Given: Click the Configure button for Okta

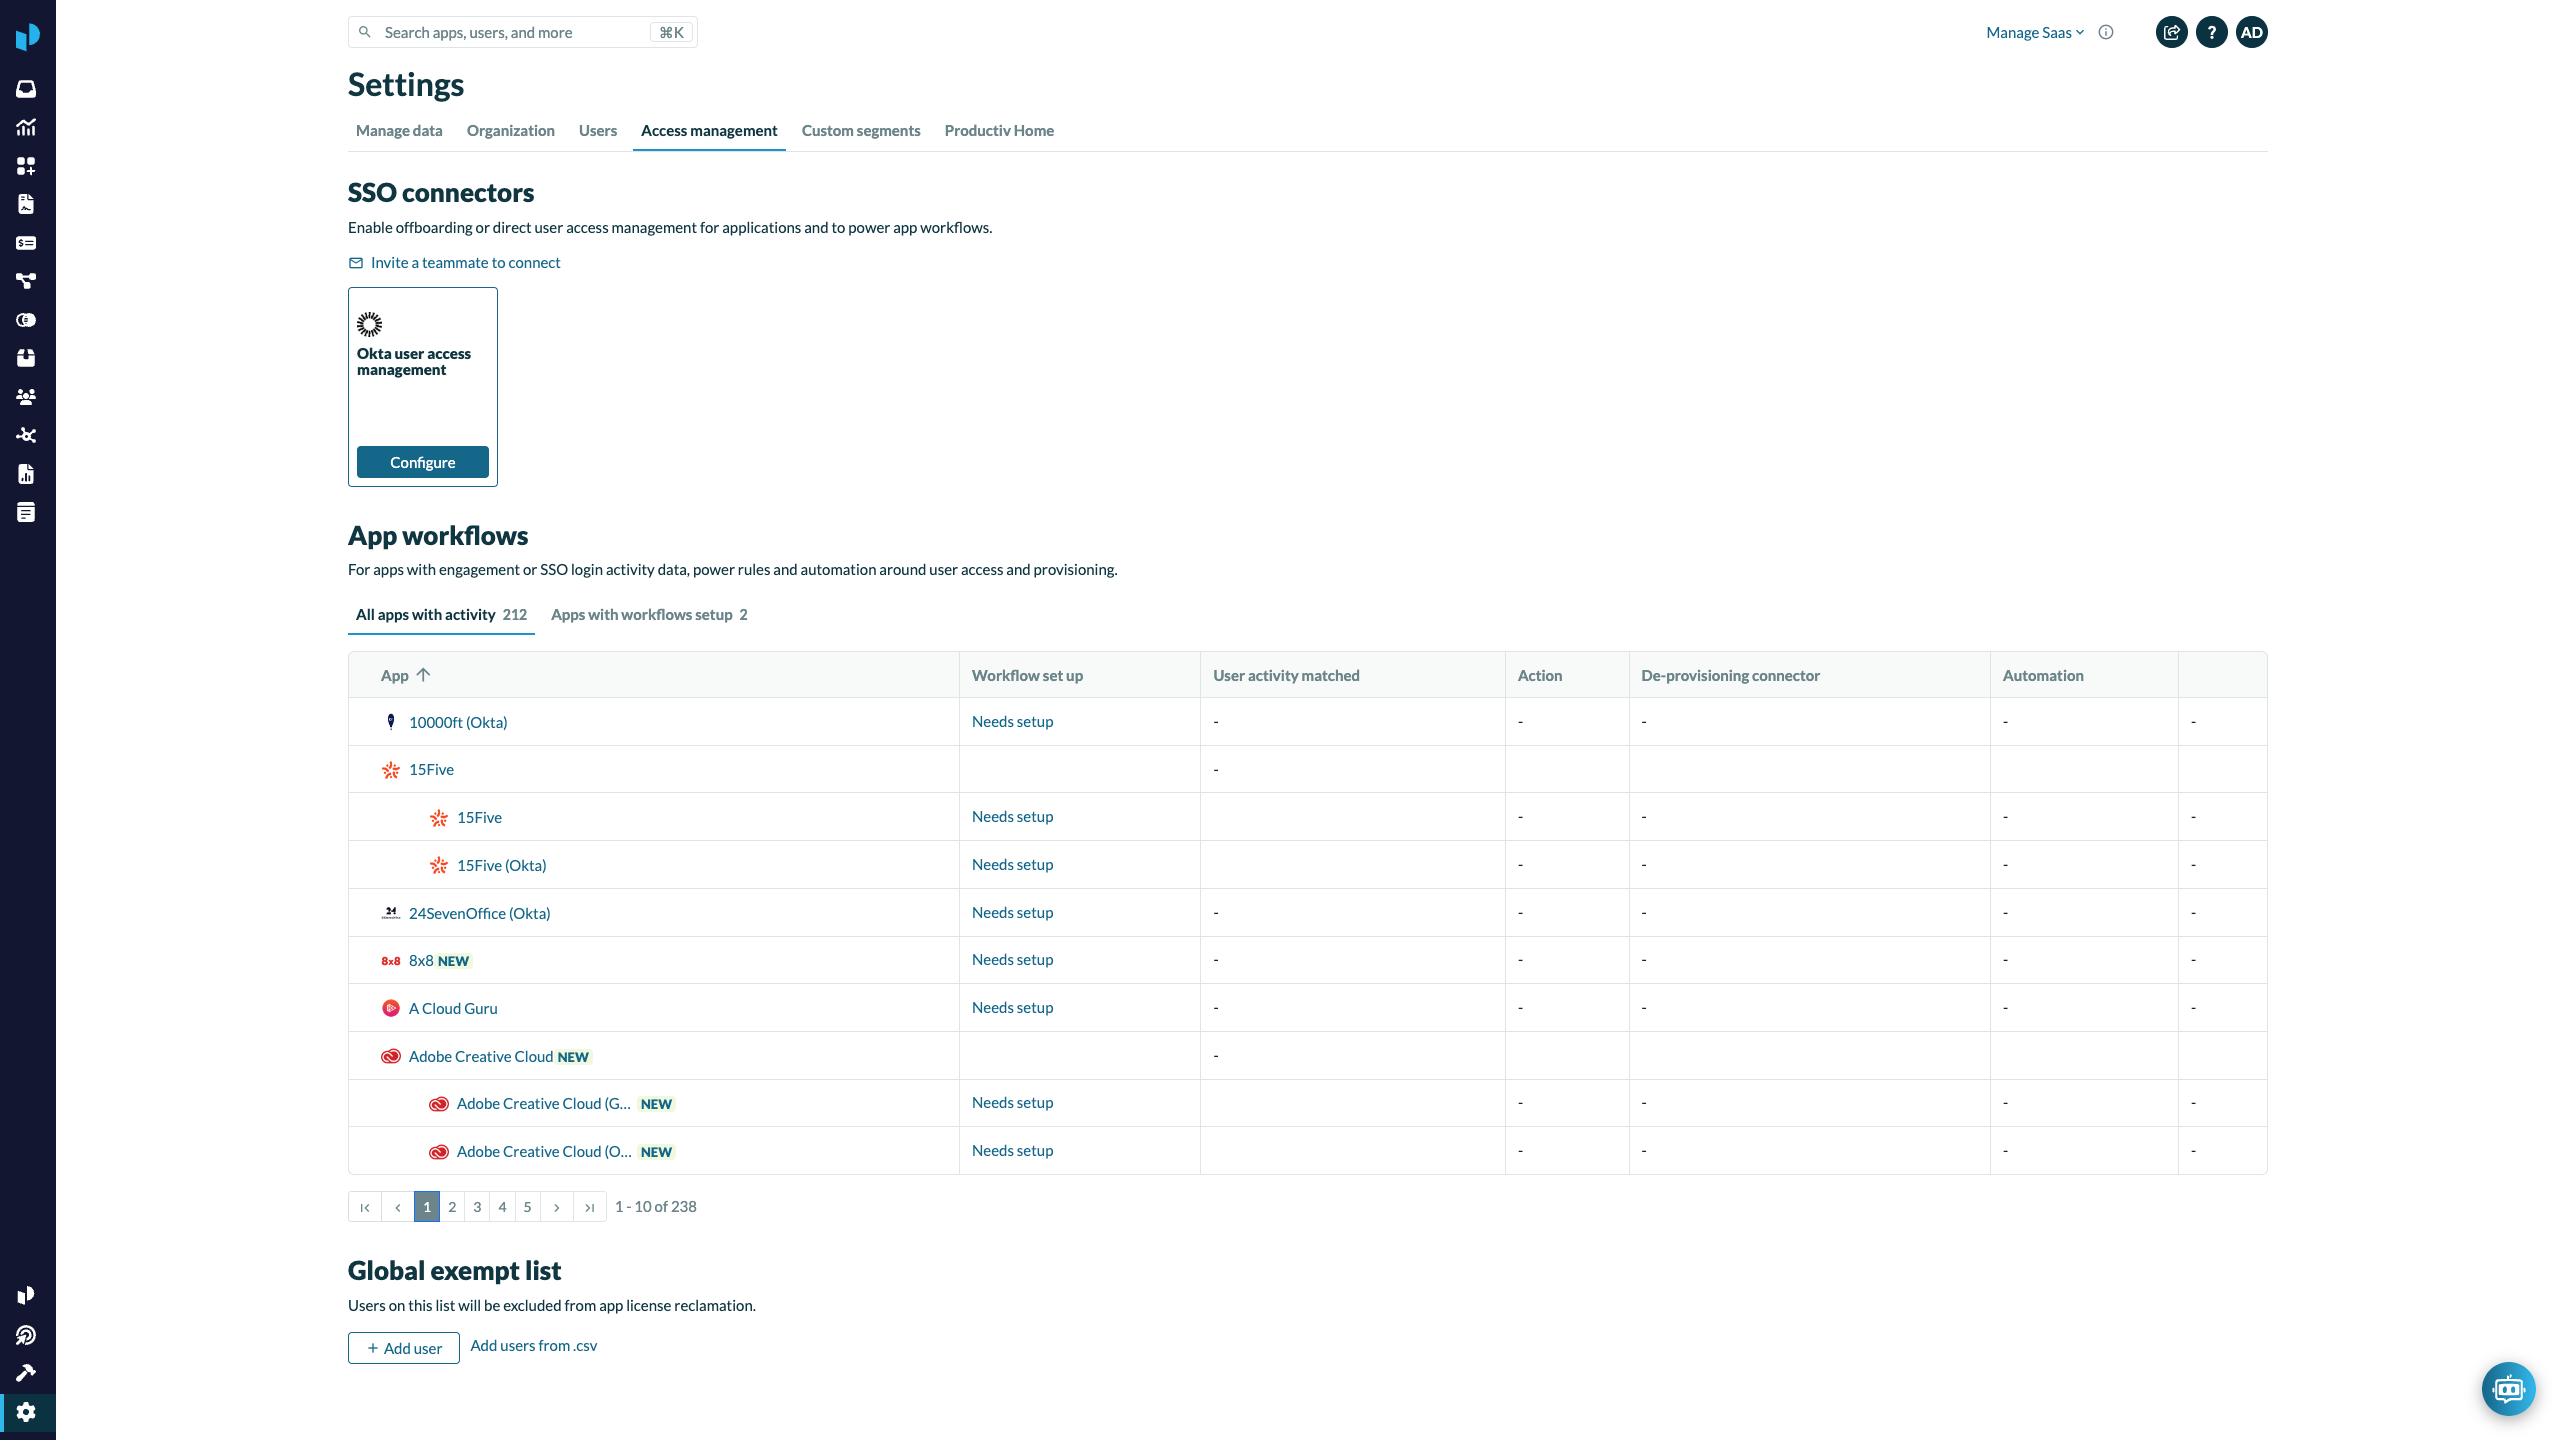Looking at the screenshot, I should click(x=422, y=462).
